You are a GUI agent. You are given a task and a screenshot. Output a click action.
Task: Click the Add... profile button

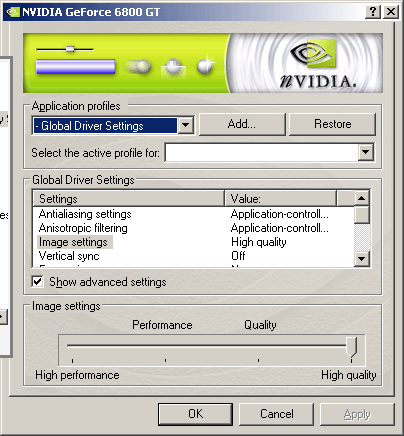242,124
